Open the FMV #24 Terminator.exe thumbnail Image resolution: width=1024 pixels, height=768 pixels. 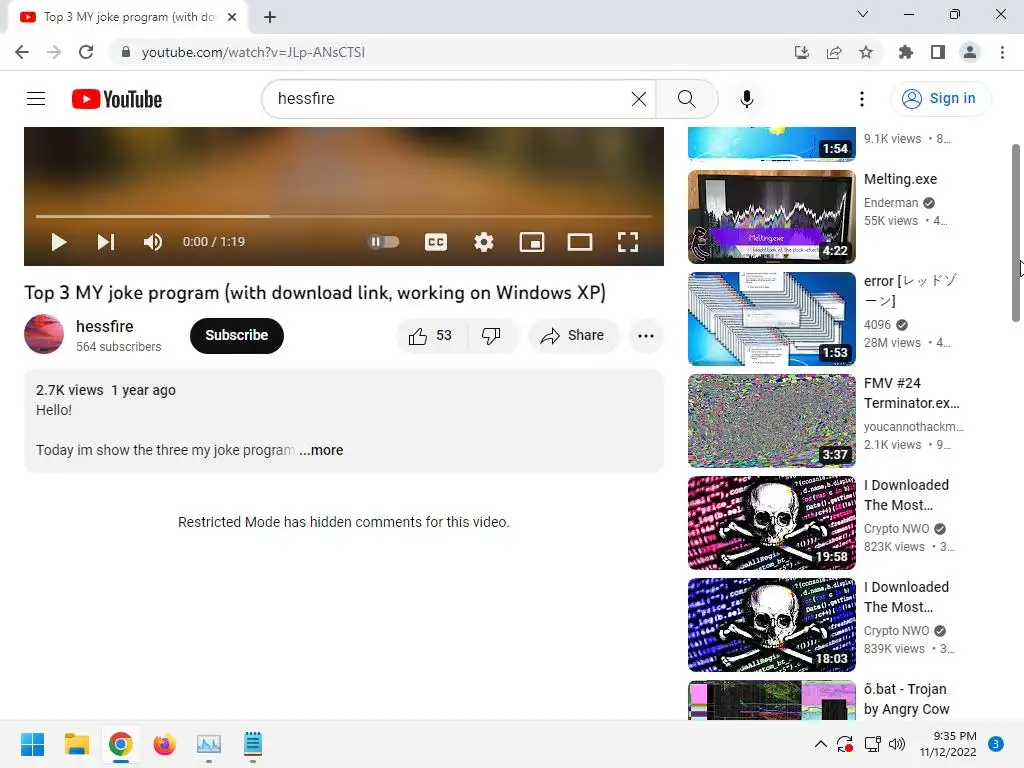point(771,421)
